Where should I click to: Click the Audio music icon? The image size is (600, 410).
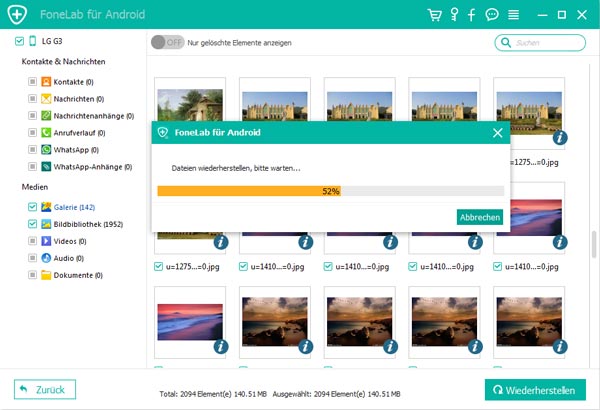point(46,258)
